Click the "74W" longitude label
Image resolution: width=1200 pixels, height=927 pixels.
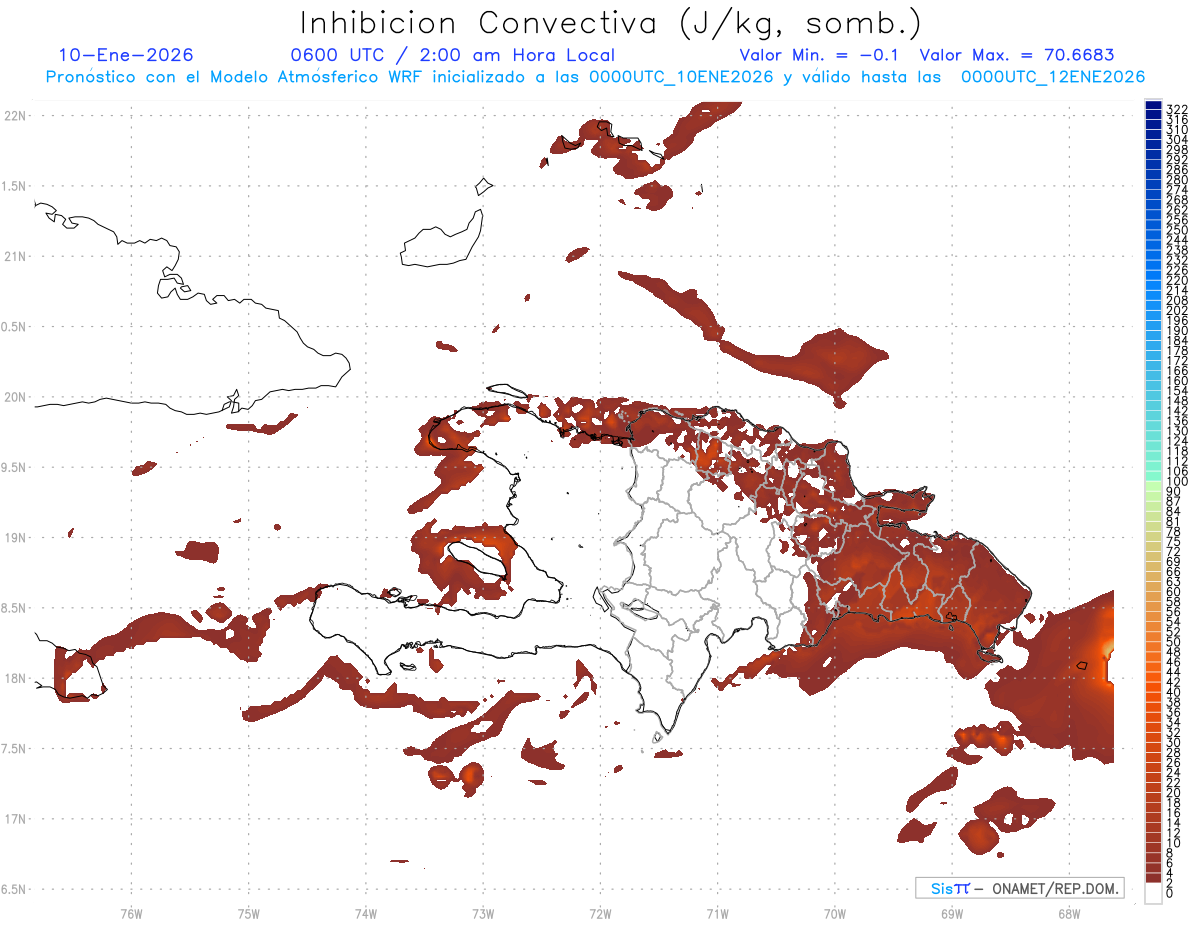(x=366, y=912)
